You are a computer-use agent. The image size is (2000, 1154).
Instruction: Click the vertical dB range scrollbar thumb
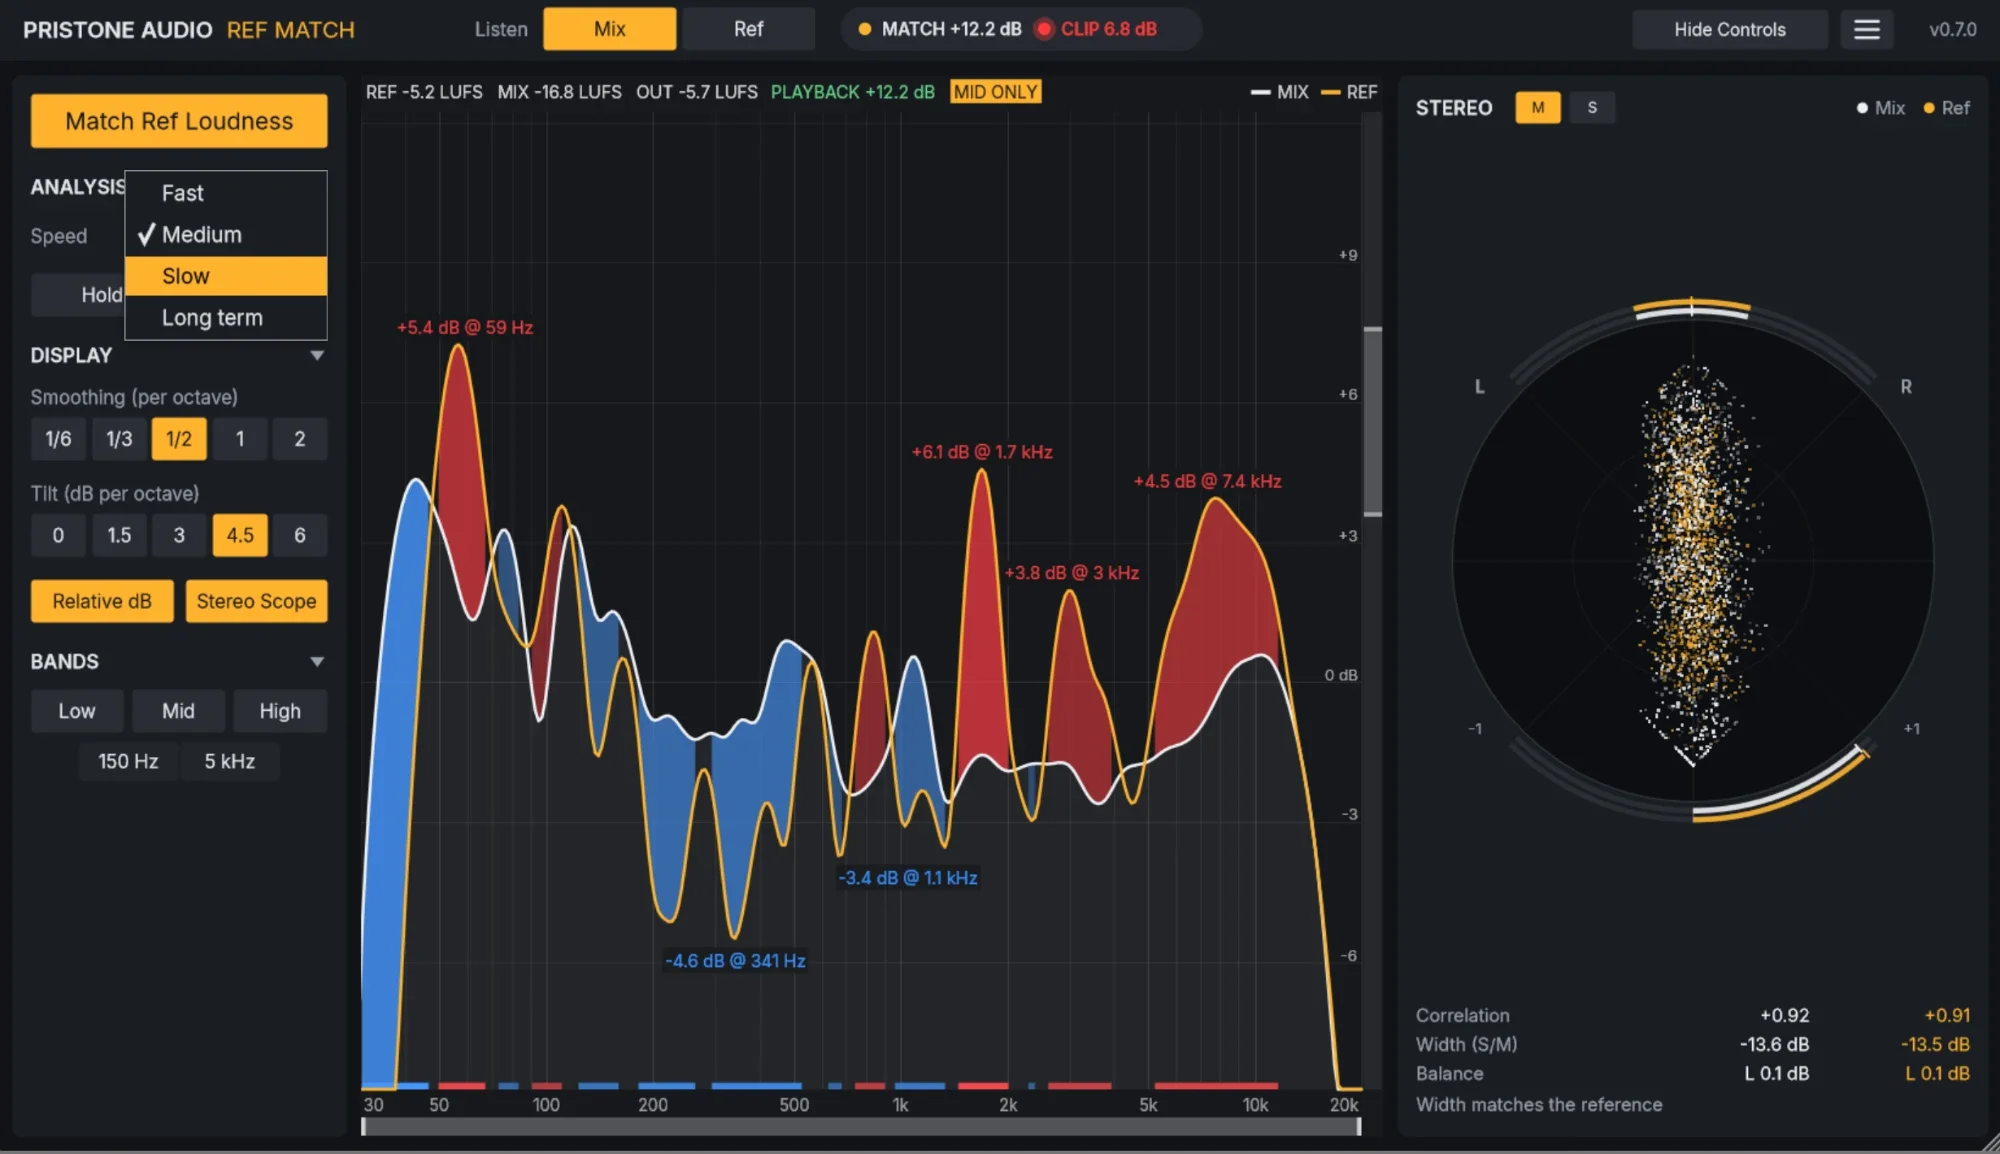1373,421
